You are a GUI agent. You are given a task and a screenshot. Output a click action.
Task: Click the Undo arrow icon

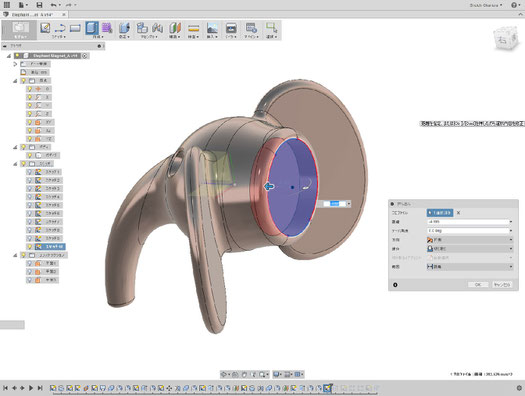[54, 5]
